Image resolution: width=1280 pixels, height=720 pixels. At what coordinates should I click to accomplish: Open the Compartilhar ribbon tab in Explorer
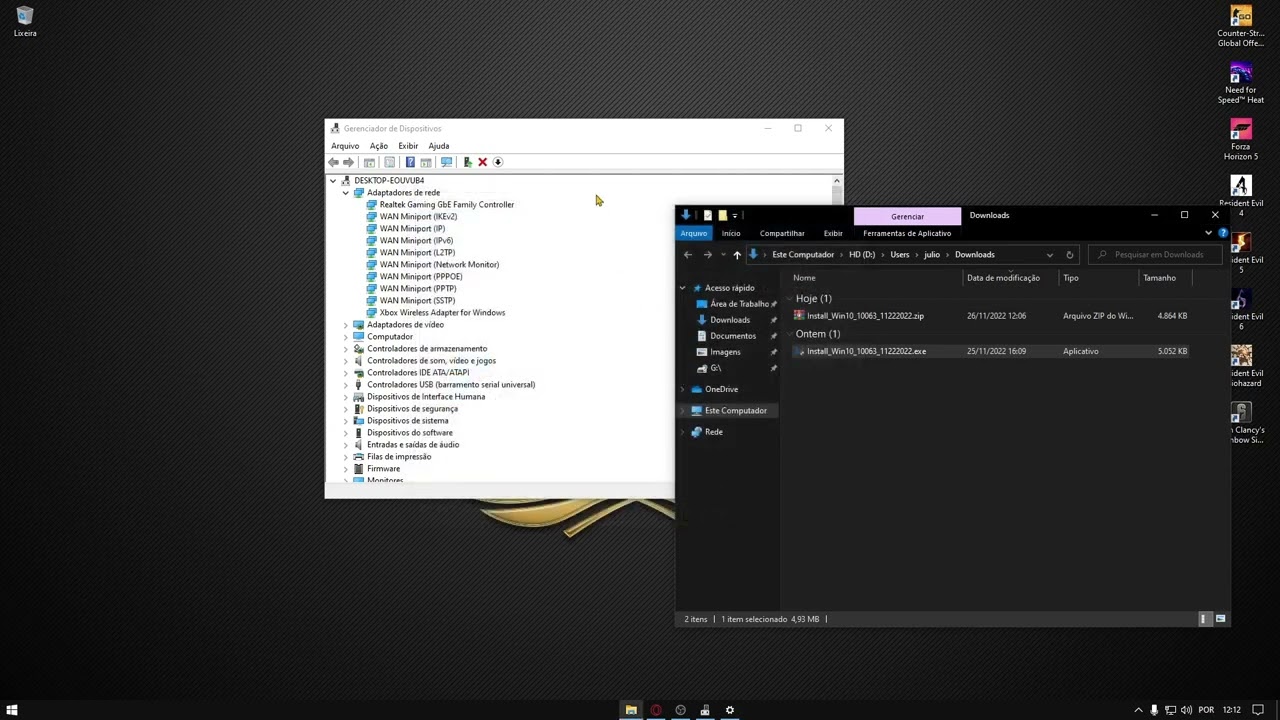click(782, 233)
